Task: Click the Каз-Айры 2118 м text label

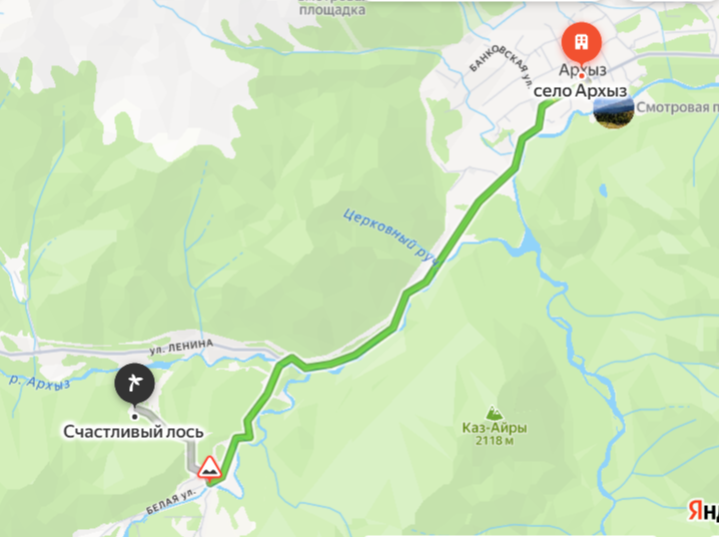Action: pos(494,434)
